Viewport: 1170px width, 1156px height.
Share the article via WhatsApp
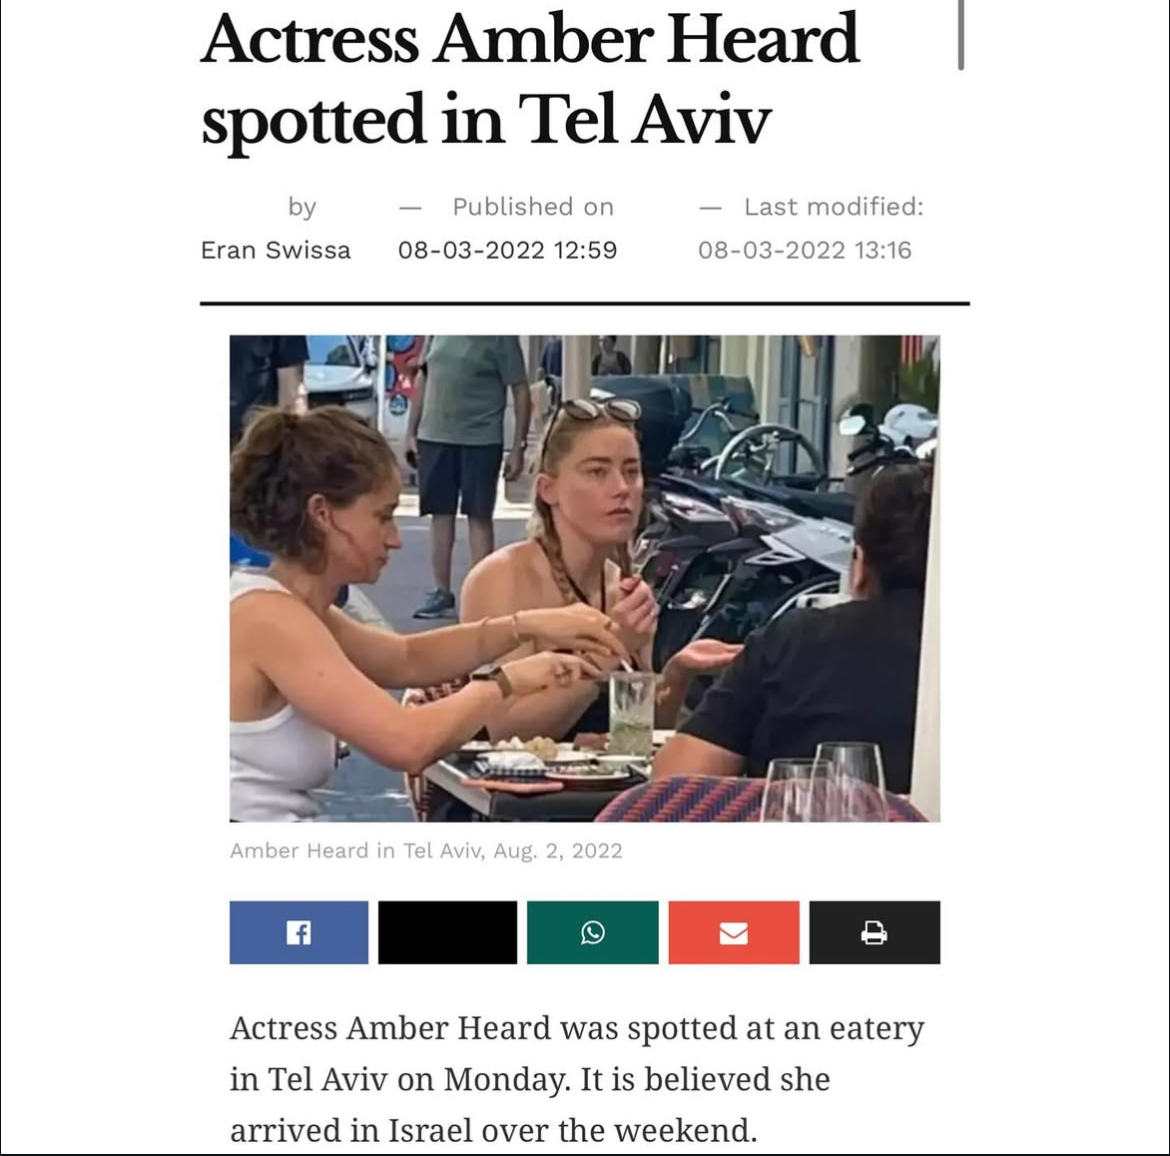click(592, 932)
